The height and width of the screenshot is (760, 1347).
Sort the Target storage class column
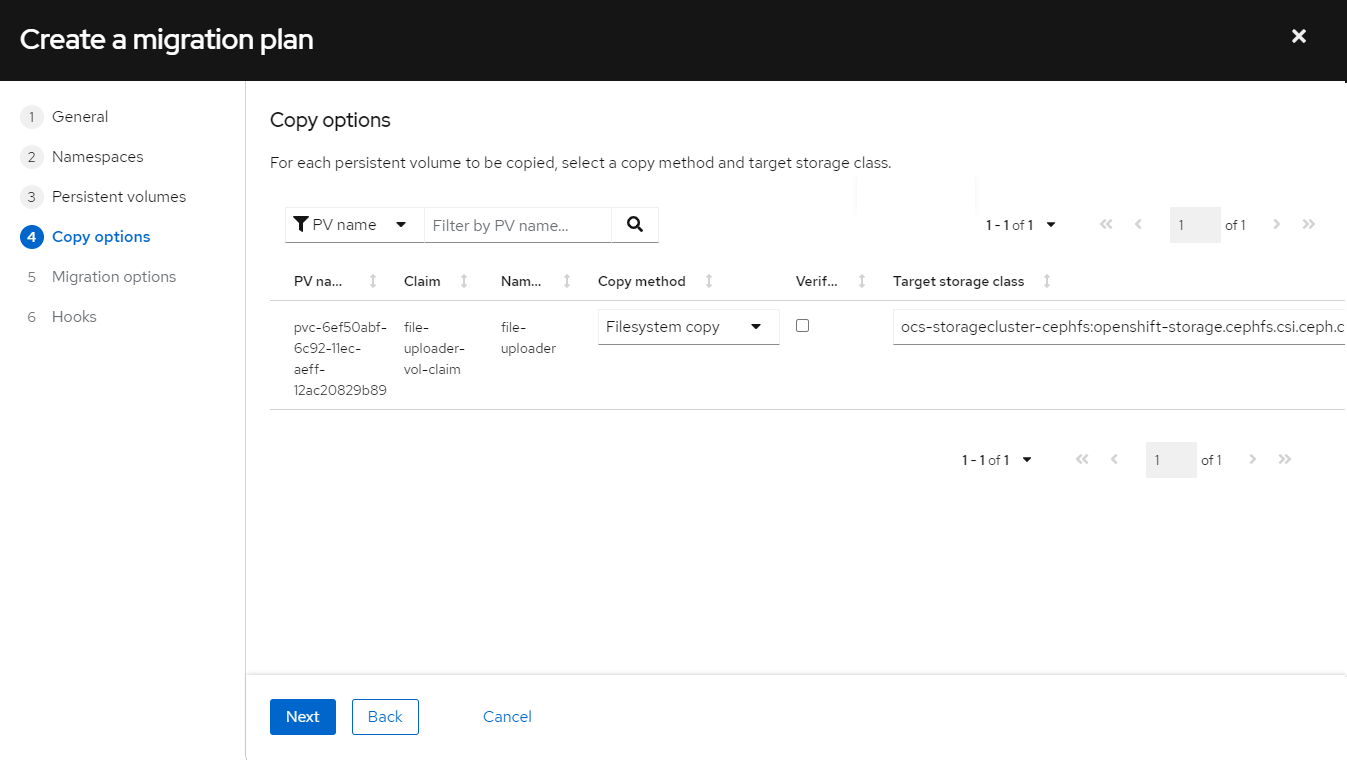pyautogui.click(x=1046, y=281)
